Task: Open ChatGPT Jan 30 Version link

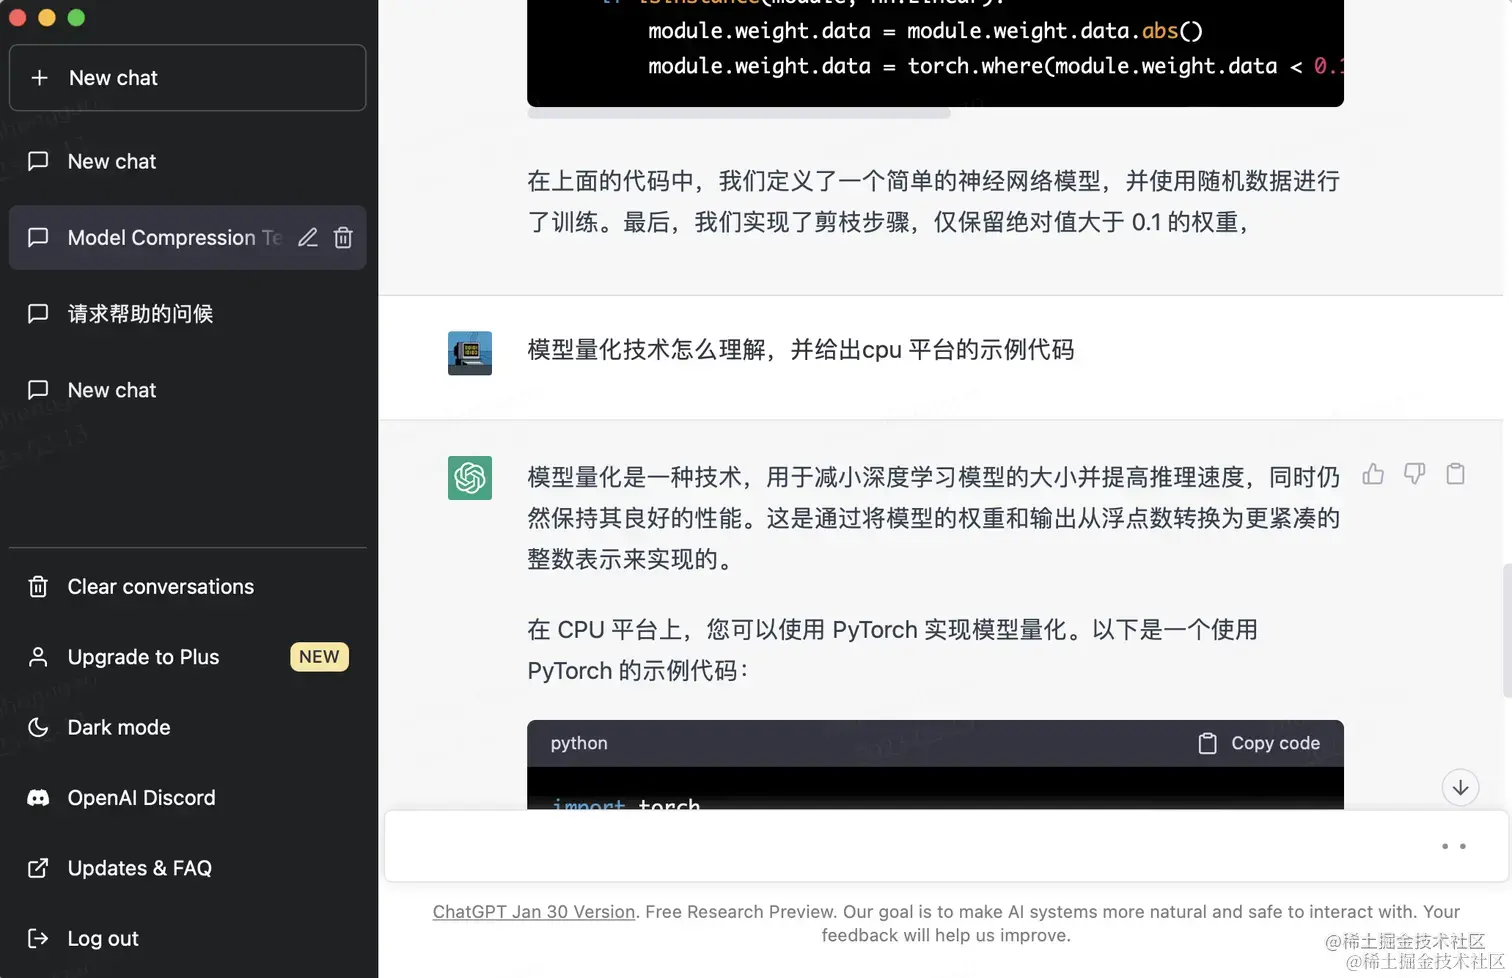Action: [x=534, y=912]
